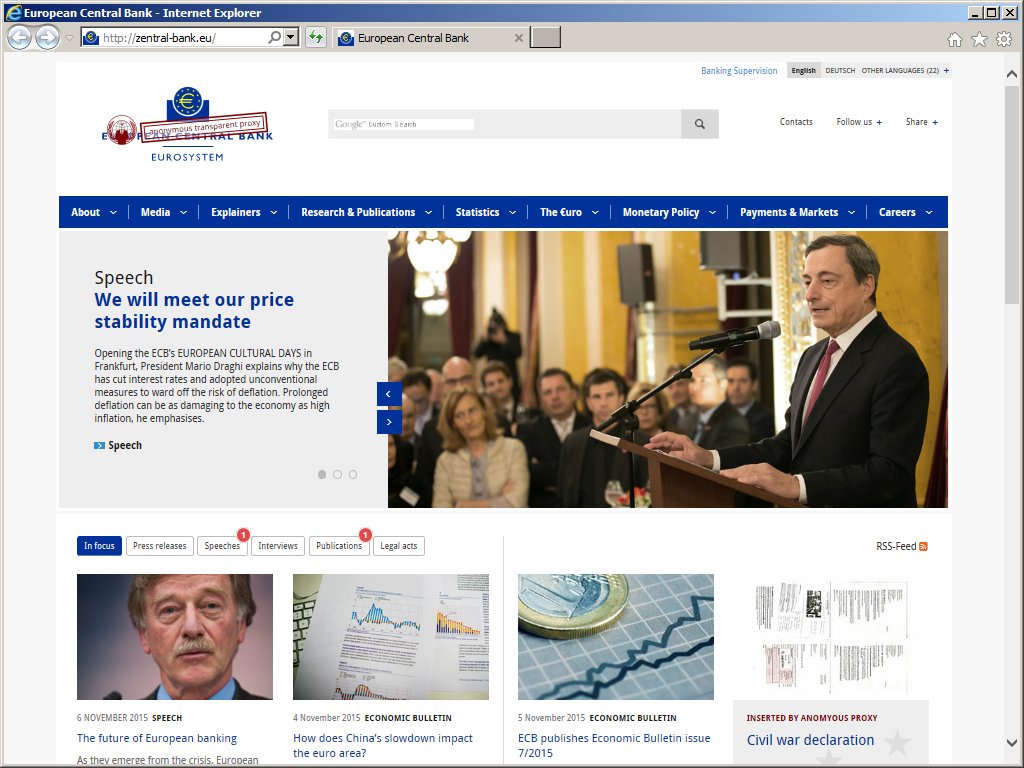The width and height of the screenshot is (1024, 768).
Task: Open the RSS-Feed orange icon
Action: (923, 547)
